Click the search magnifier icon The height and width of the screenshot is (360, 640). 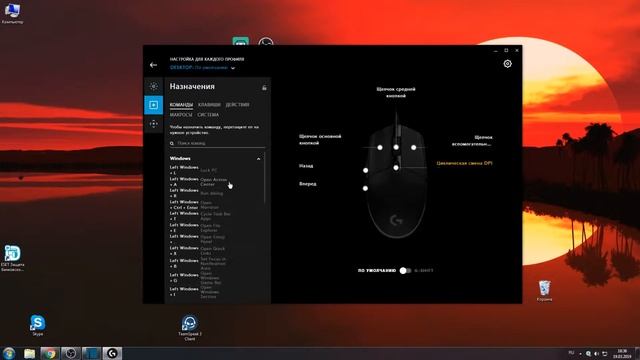click(172, 143)
